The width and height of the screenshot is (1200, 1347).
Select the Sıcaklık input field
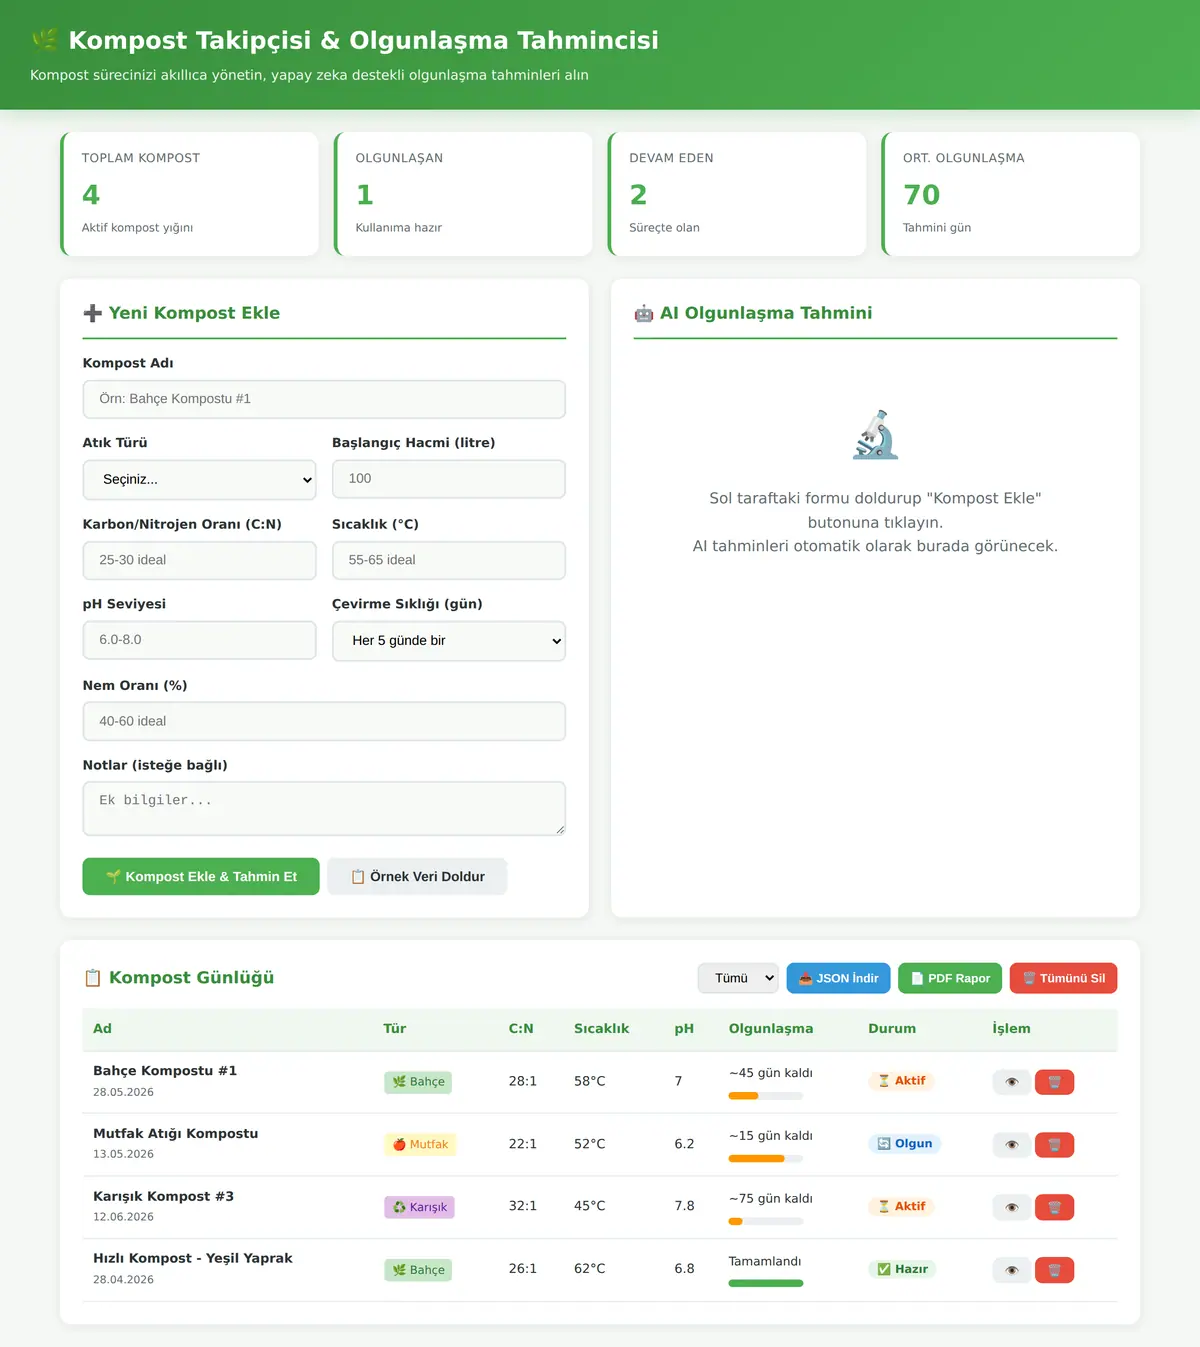point(449,560)
